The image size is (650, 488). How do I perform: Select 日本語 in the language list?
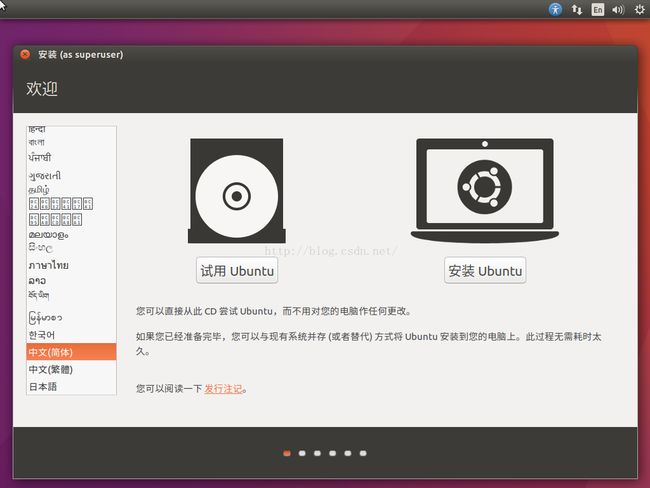71,386
